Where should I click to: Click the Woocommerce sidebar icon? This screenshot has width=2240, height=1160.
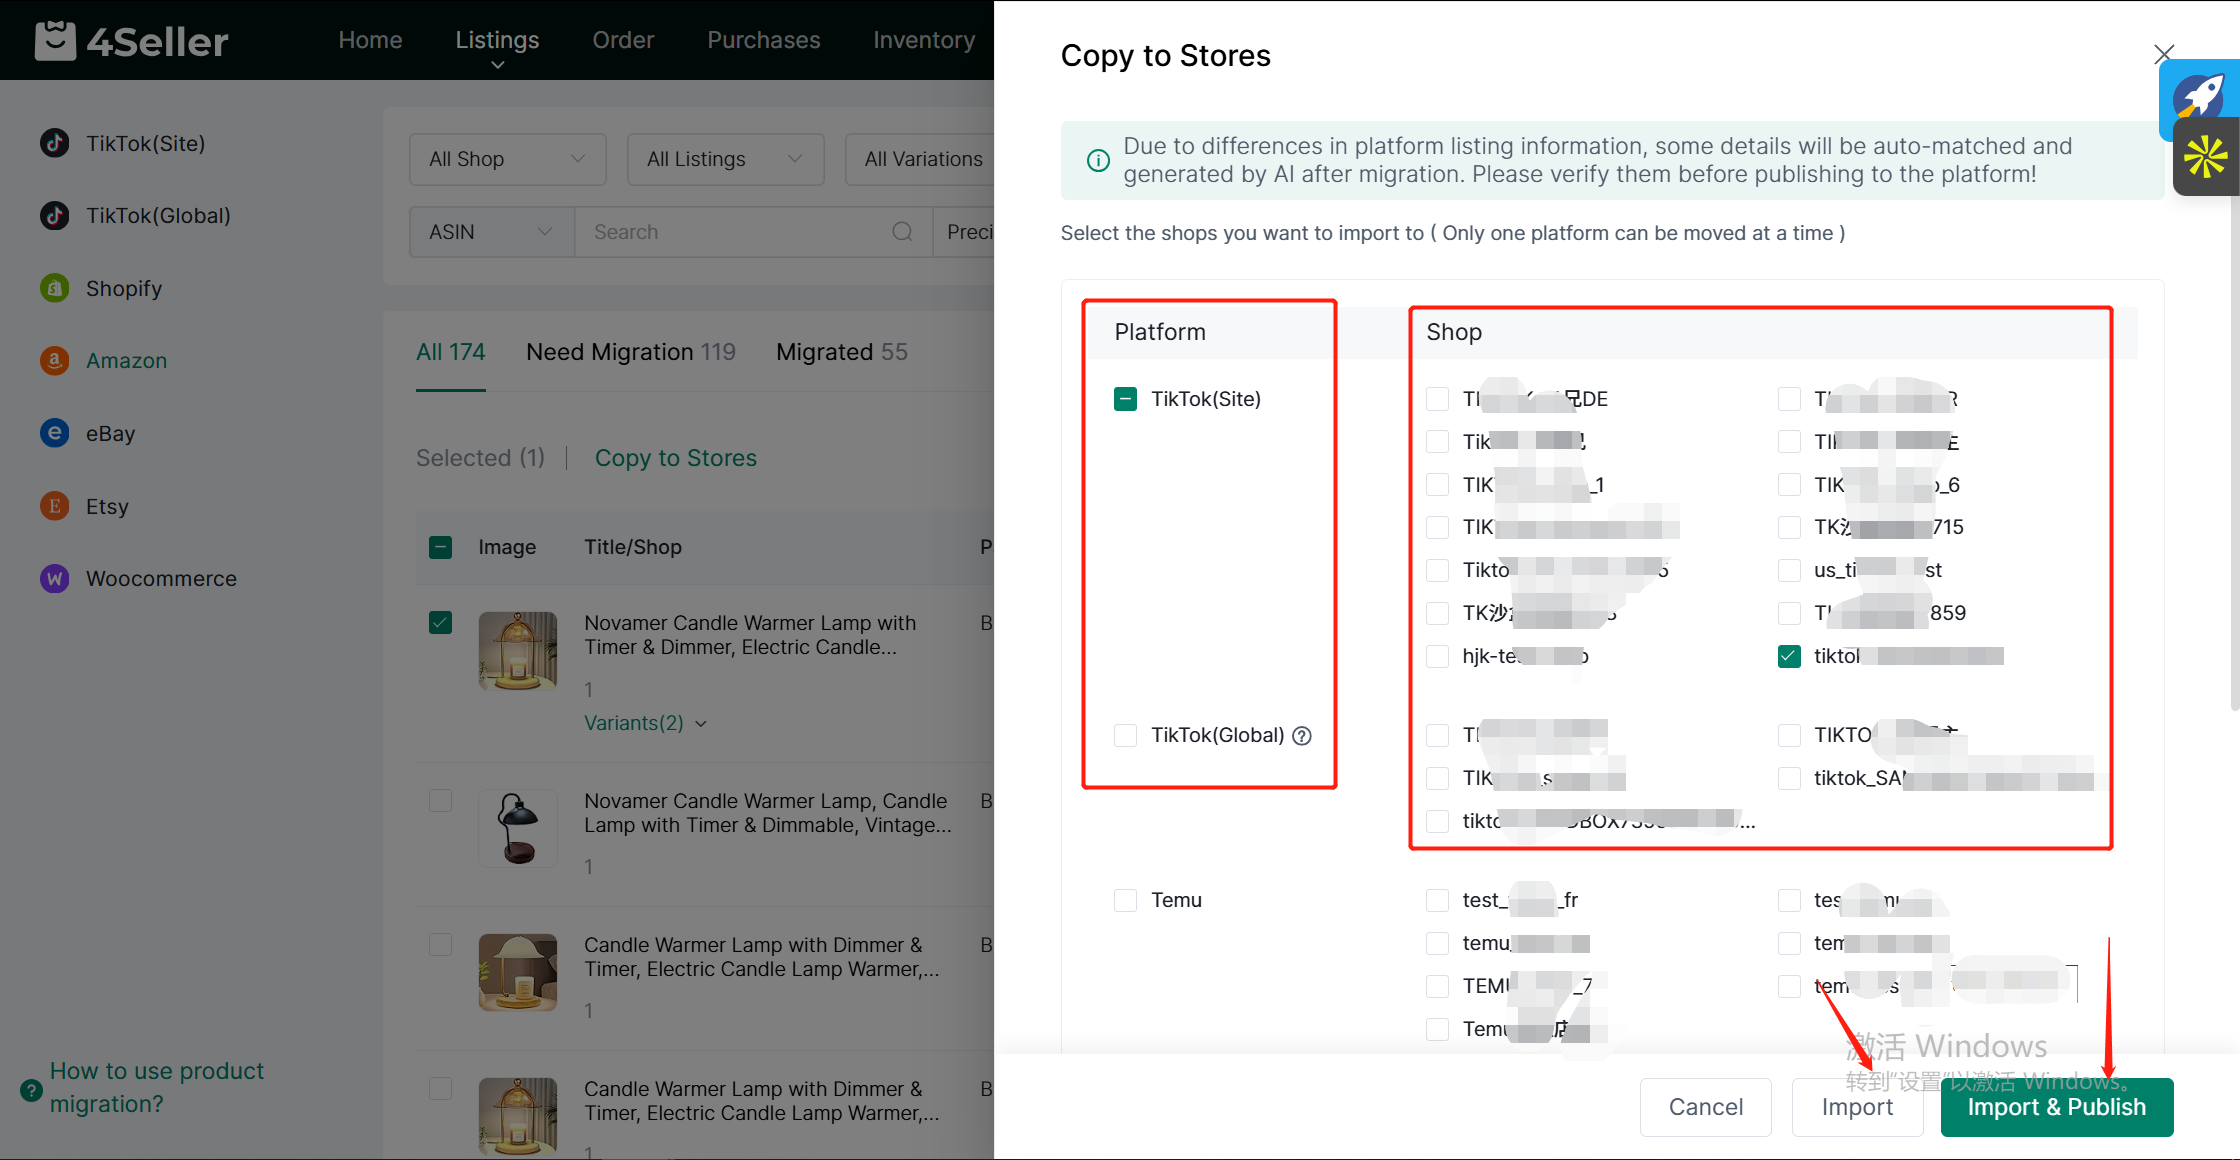pyautogui.click(x=55, y=578)
